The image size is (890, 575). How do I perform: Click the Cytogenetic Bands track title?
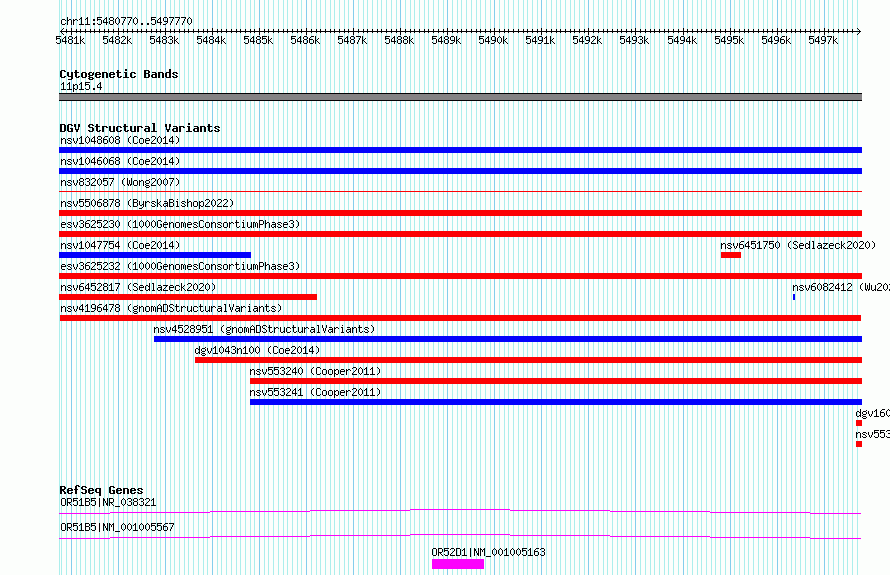click(x=119, y=74)
